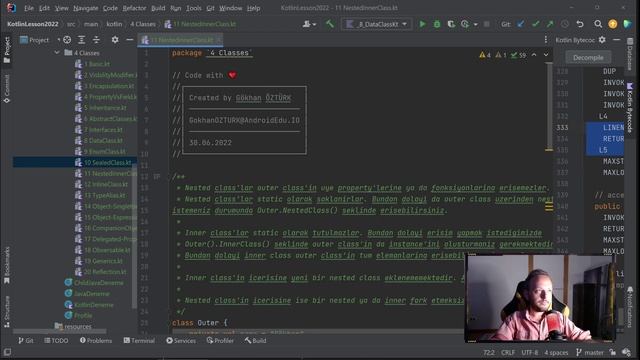Click the Git update project arrow
Viewport: 640px width, 360px height.
pyautogui.click(x=520, y=24)
